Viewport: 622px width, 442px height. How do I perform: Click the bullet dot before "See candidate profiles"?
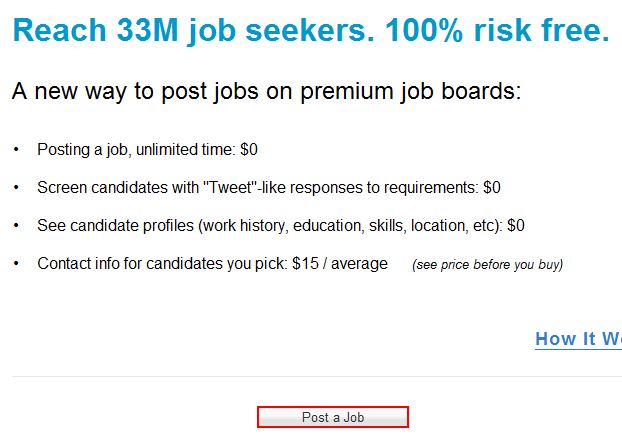tap(16, 226)
